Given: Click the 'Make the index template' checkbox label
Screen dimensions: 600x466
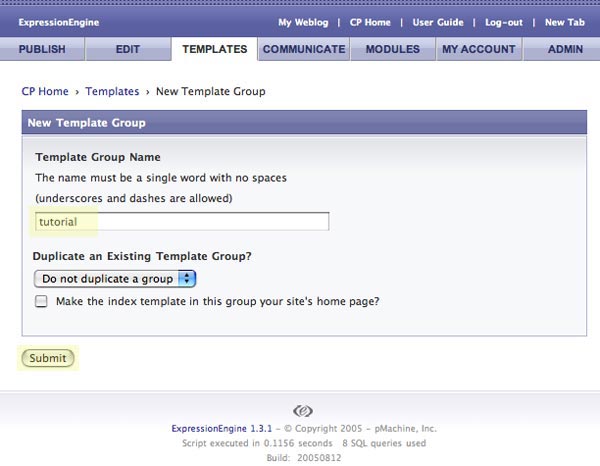Looking at the screenshot, I should point(218,301).
